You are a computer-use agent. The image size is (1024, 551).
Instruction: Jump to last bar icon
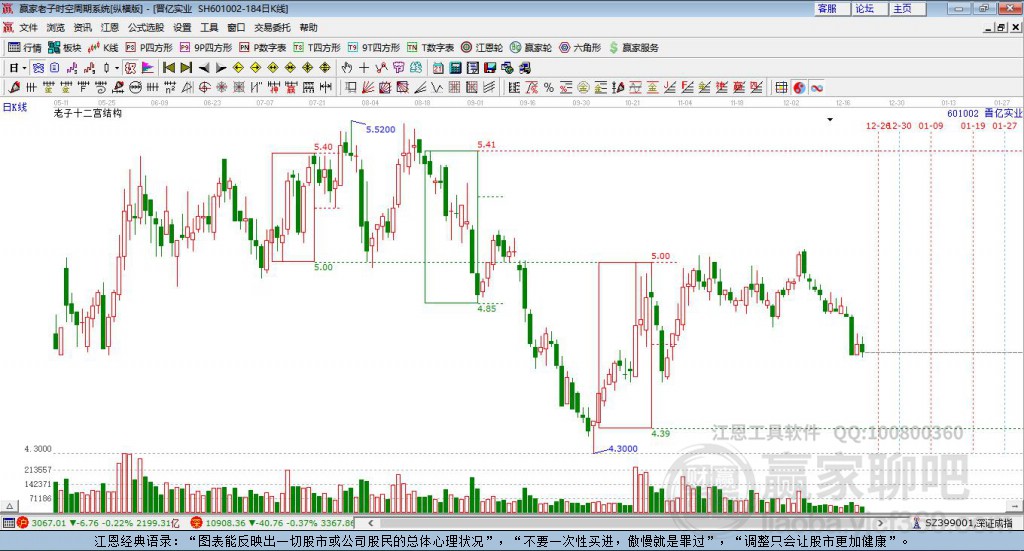[186, 68]
